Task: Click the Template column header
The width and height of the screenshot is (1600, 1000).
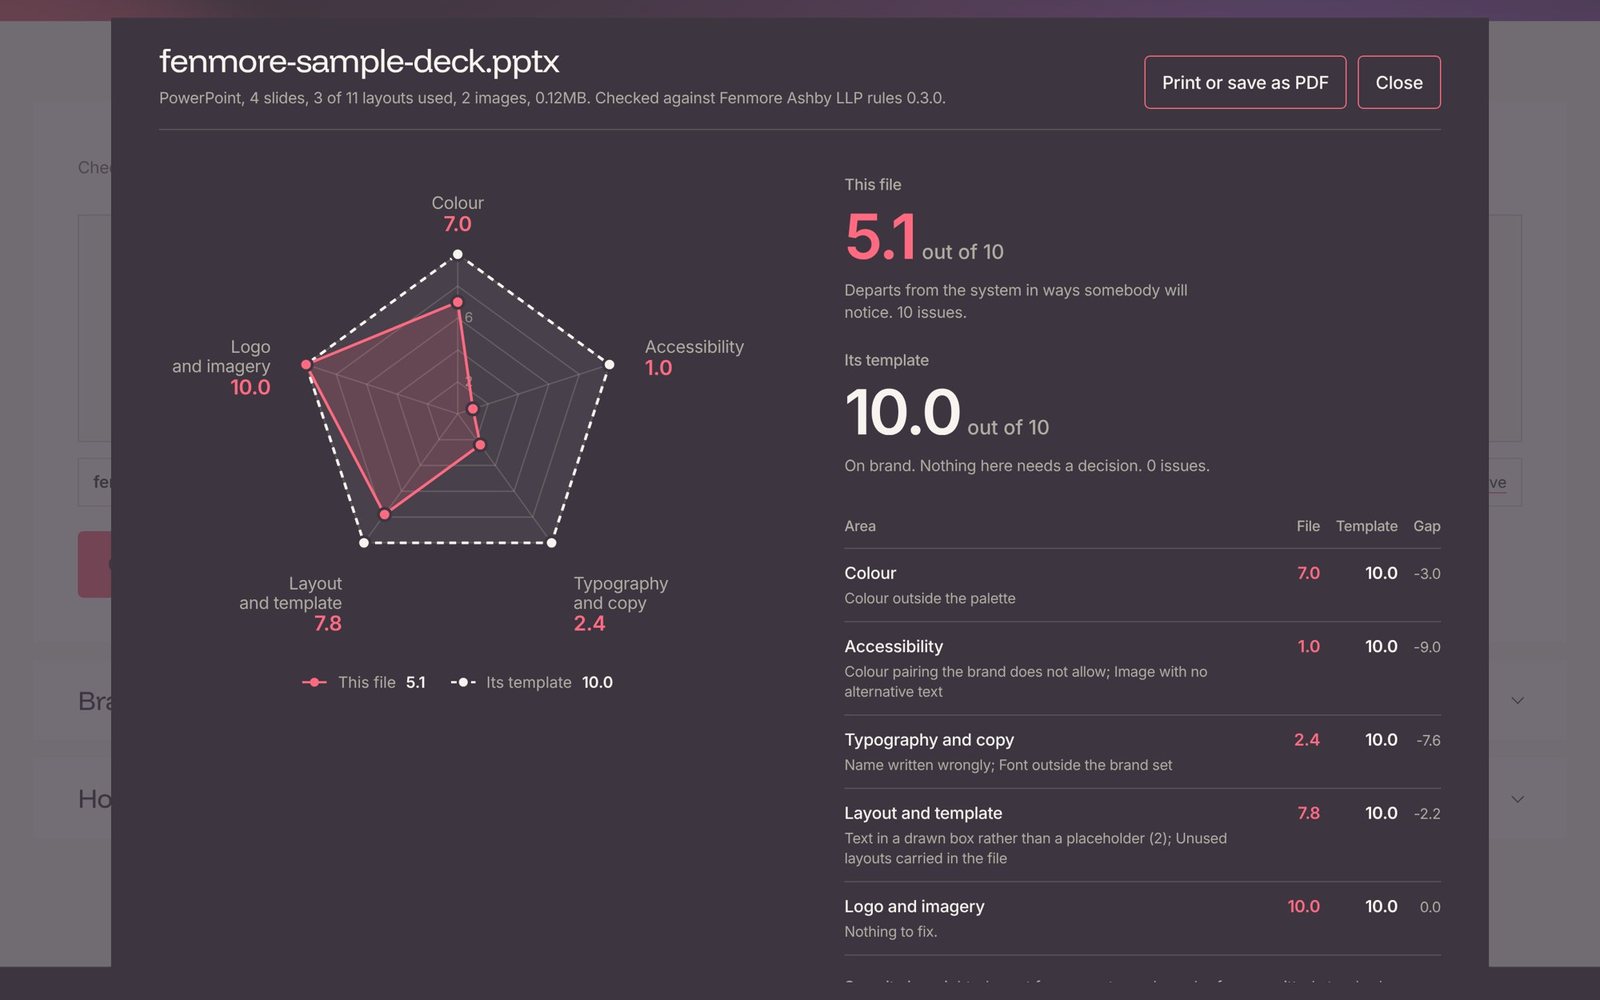Action: pyautogui.click(x=1366, y=526)
